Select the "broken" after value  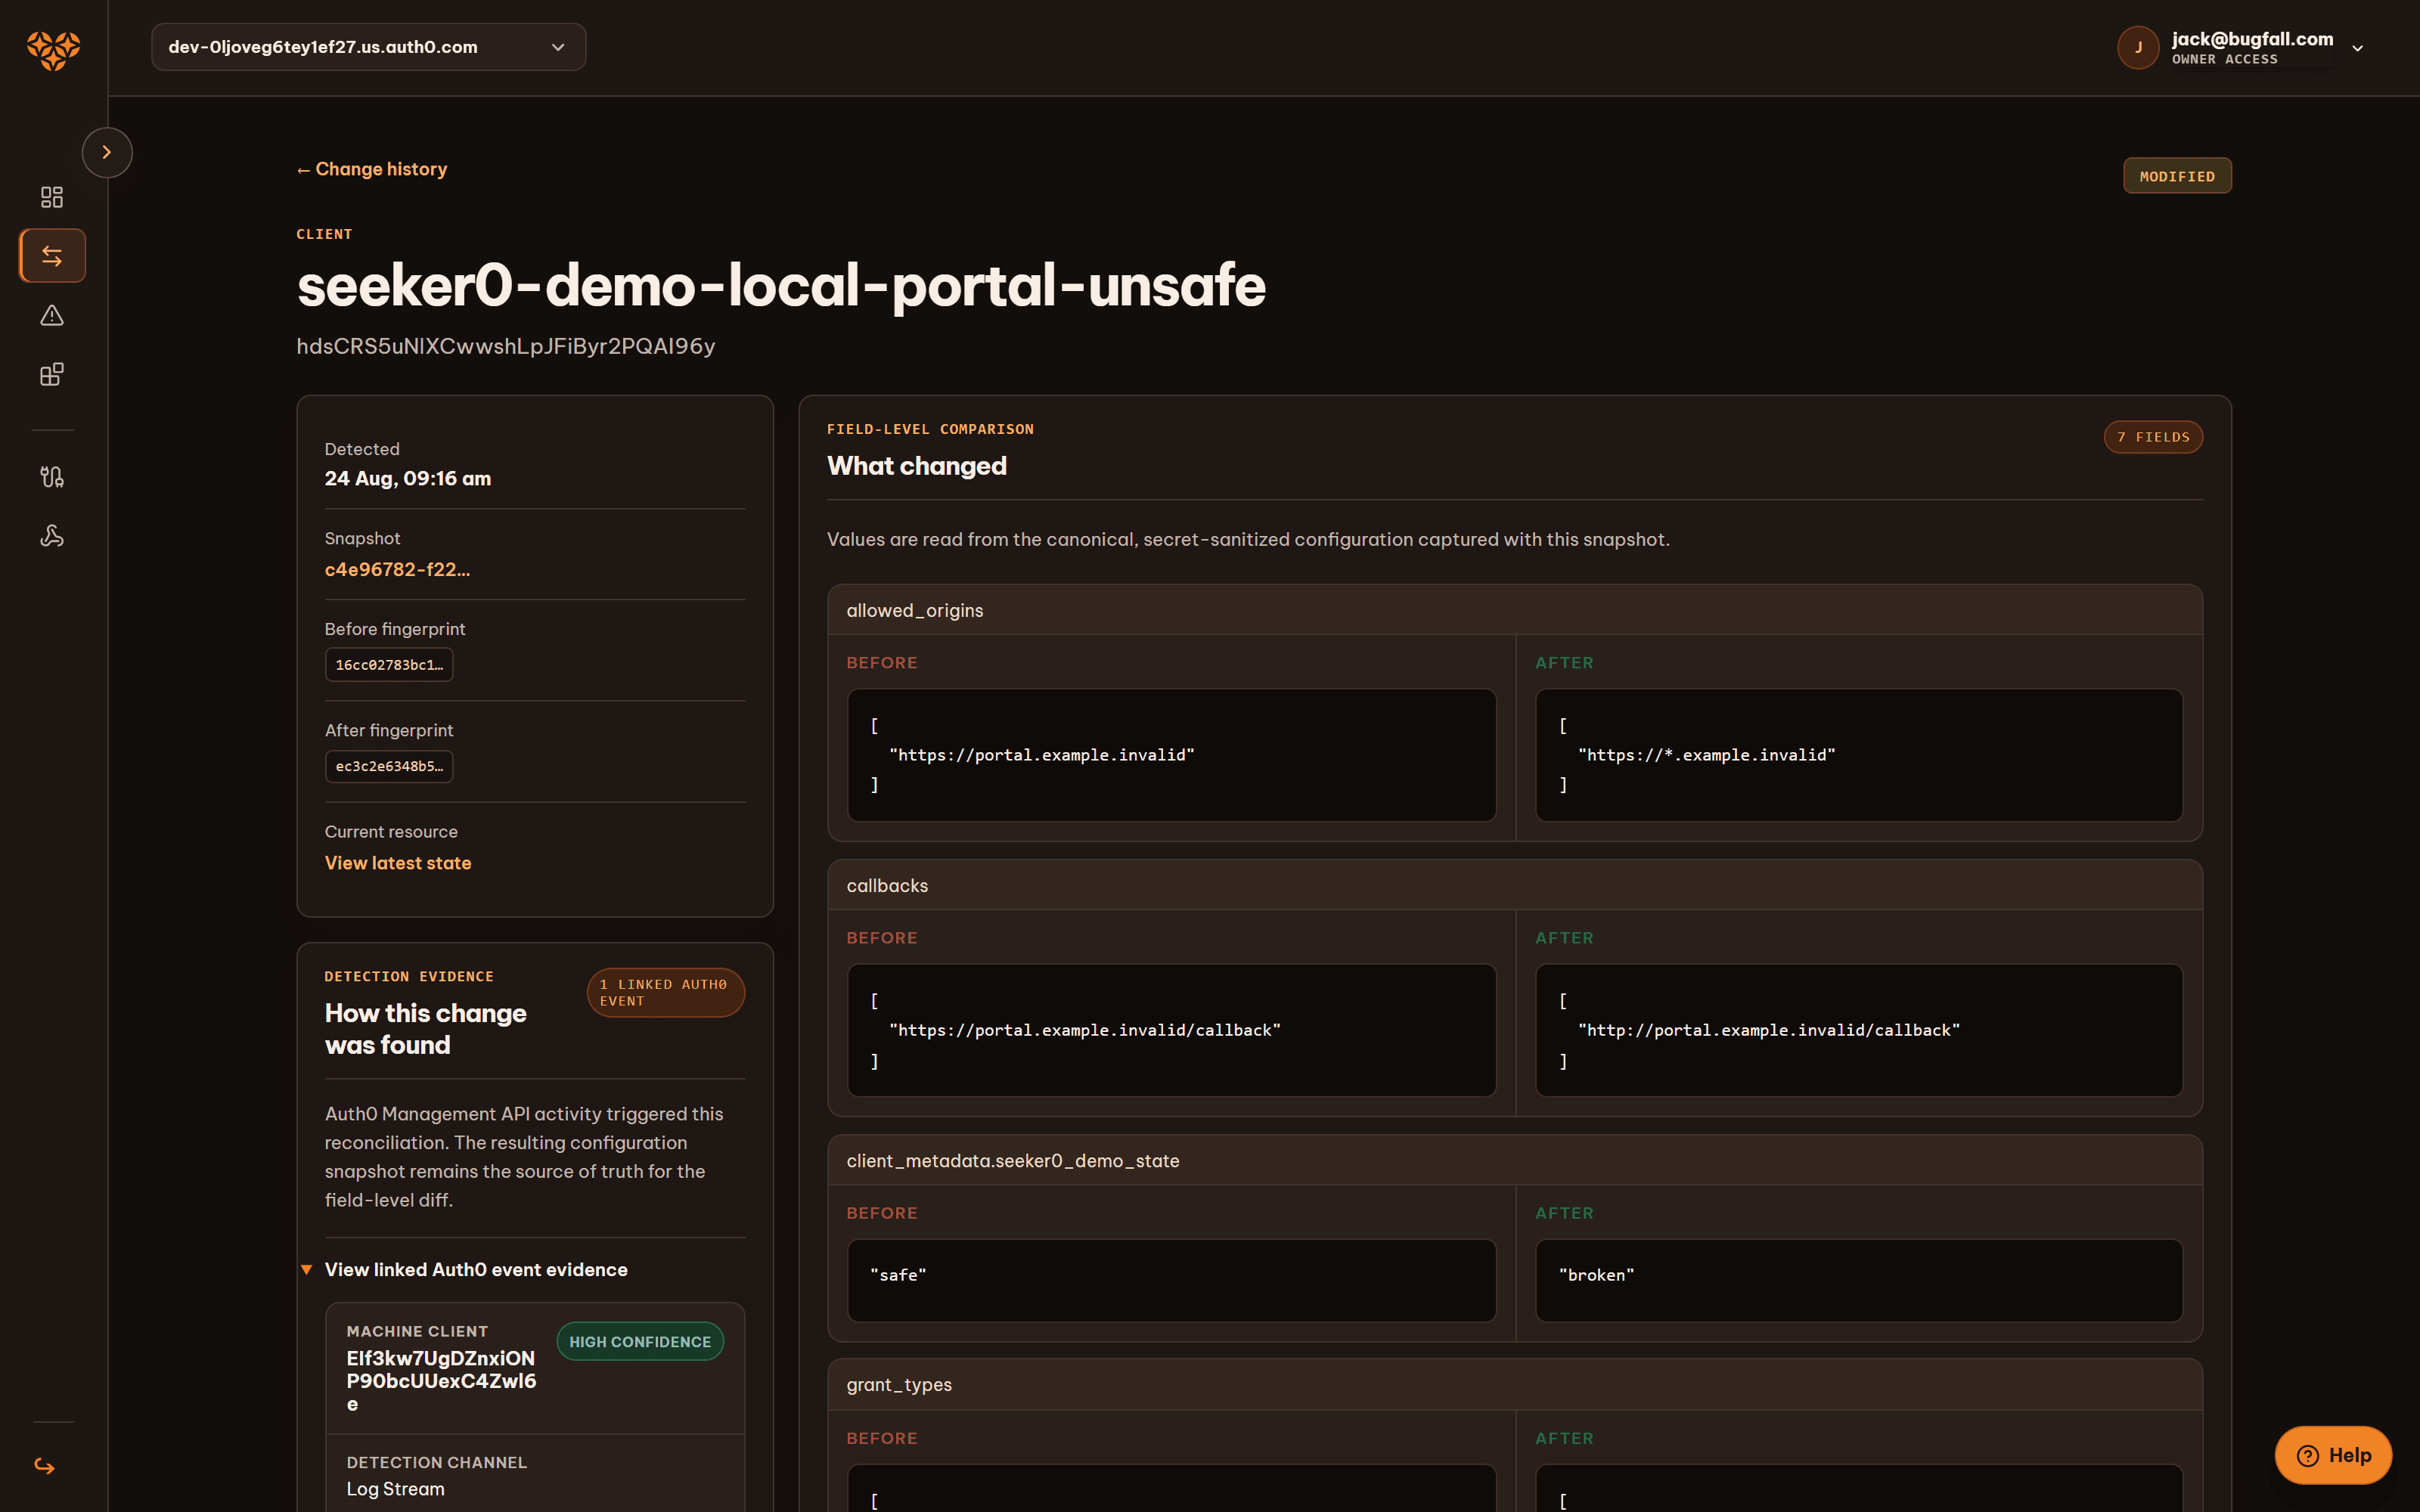1596,1275
